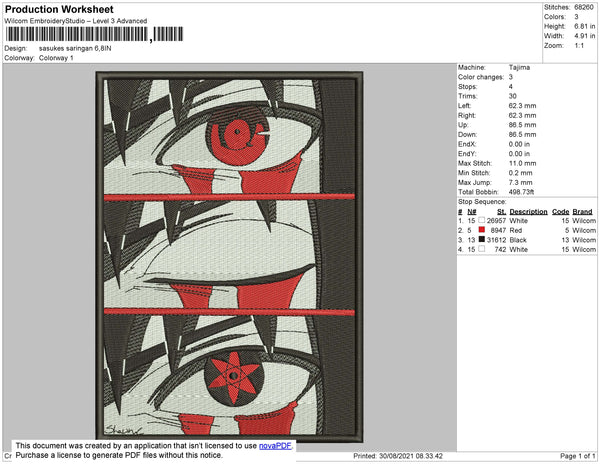The image size is (600, 464).
Task: Click stitch count 26957 in row 1
Action: 496,221
